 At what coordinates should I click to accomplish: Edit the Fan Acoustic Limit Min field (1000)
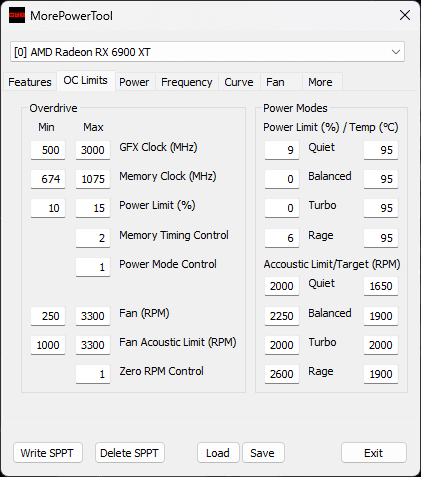pyautogui.click(x=48, y=345)
